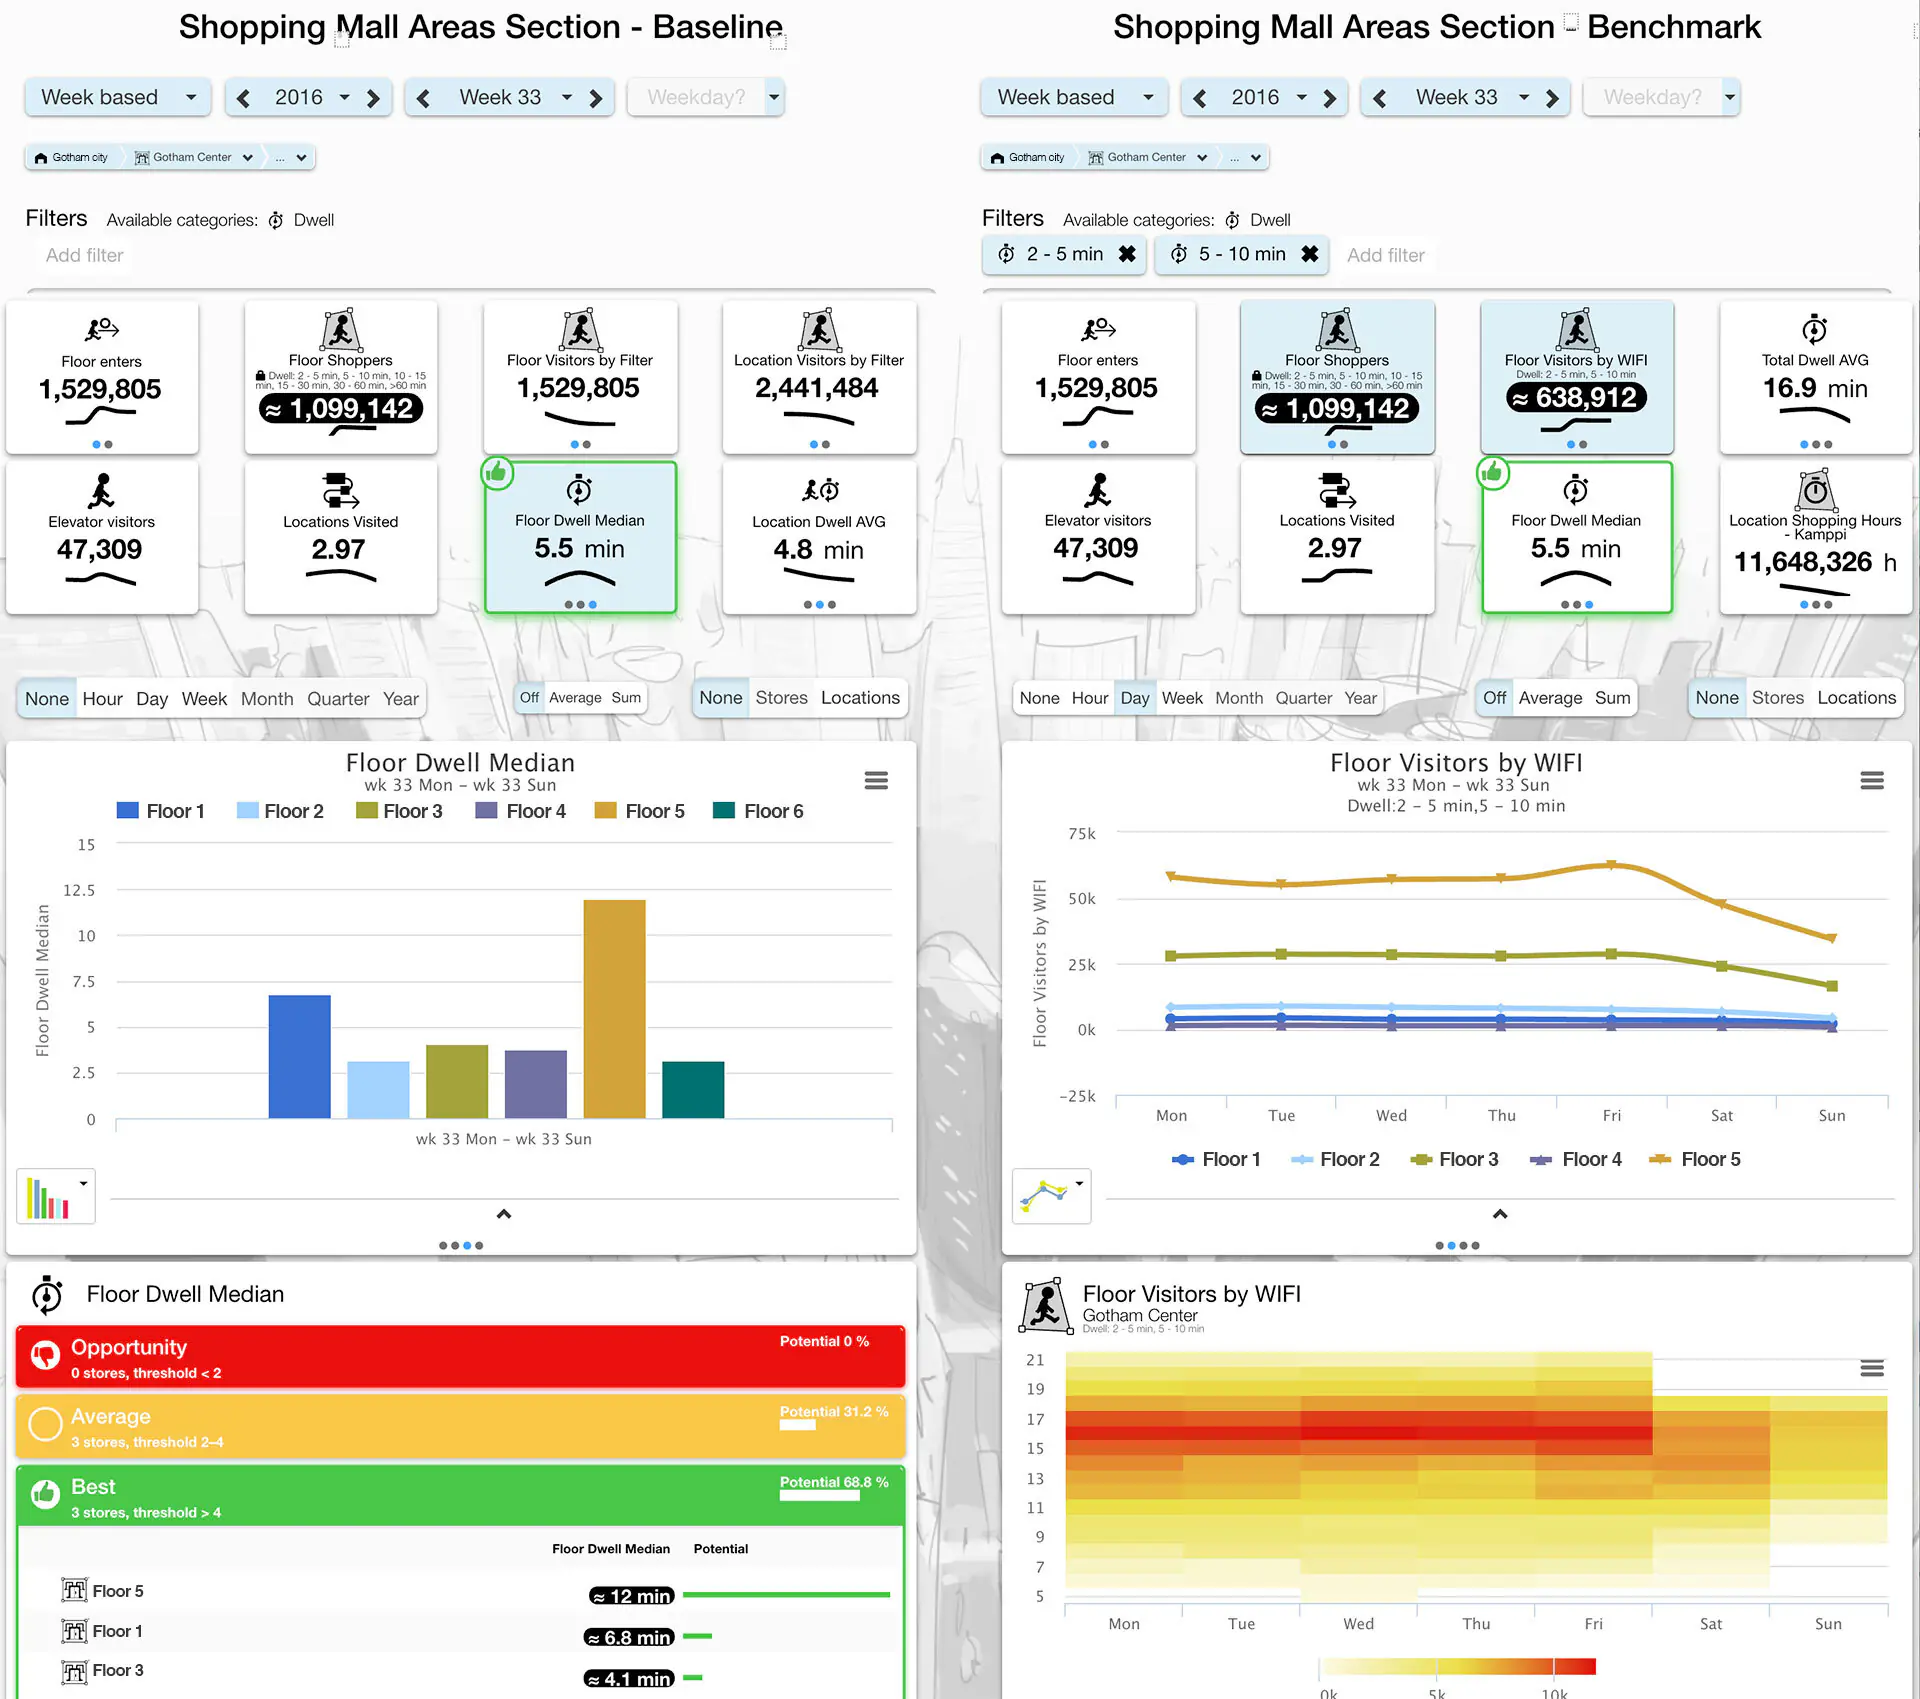Click the green thumbs-up badge on Baseline Floor Dwell Median

coord(497,473)
